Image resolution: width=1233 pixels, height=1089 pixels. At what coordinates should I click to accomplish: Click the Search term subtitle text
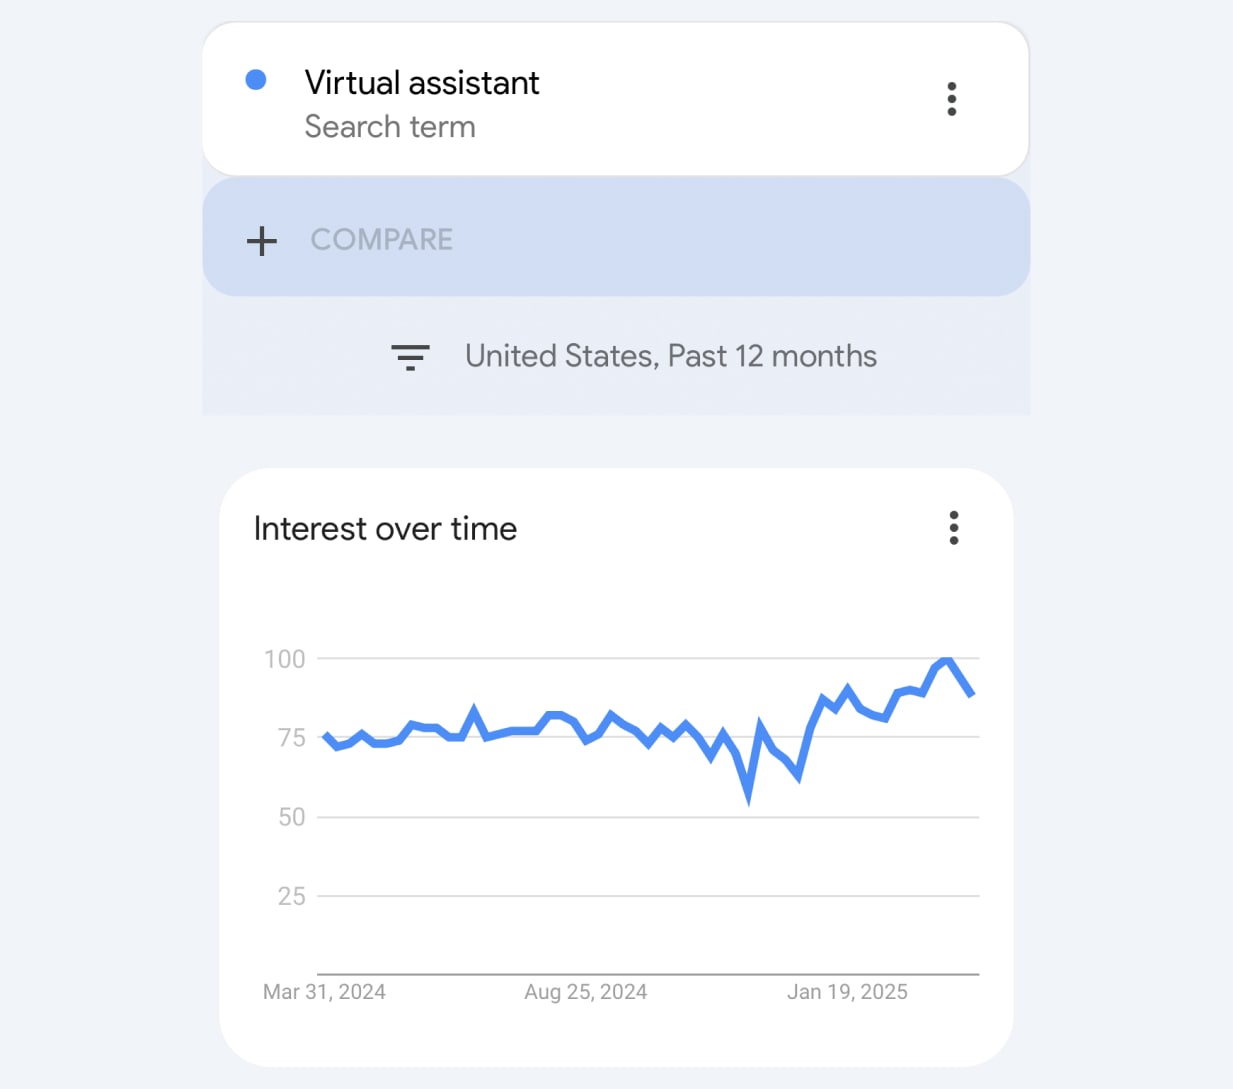click(390, 127)
